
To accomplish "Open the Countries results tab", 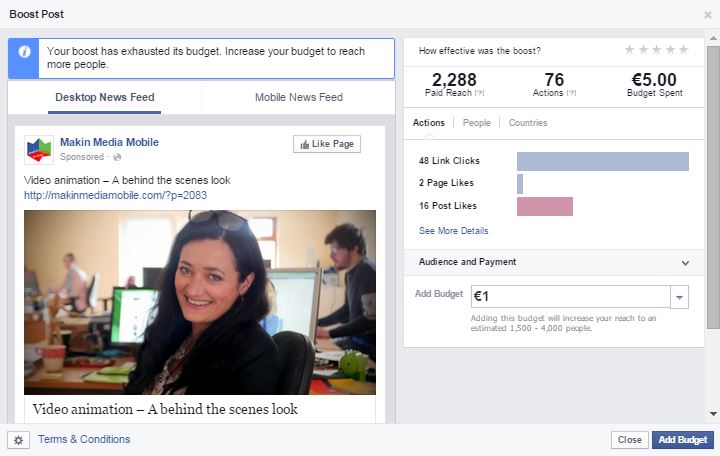I will coord(528,123).
